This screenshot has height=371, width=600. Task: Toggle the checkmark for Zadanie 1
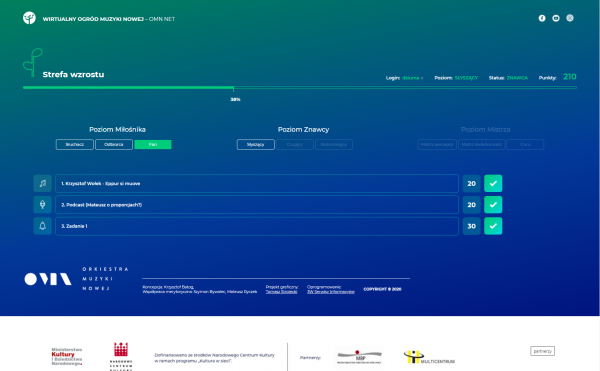point(493,226)
